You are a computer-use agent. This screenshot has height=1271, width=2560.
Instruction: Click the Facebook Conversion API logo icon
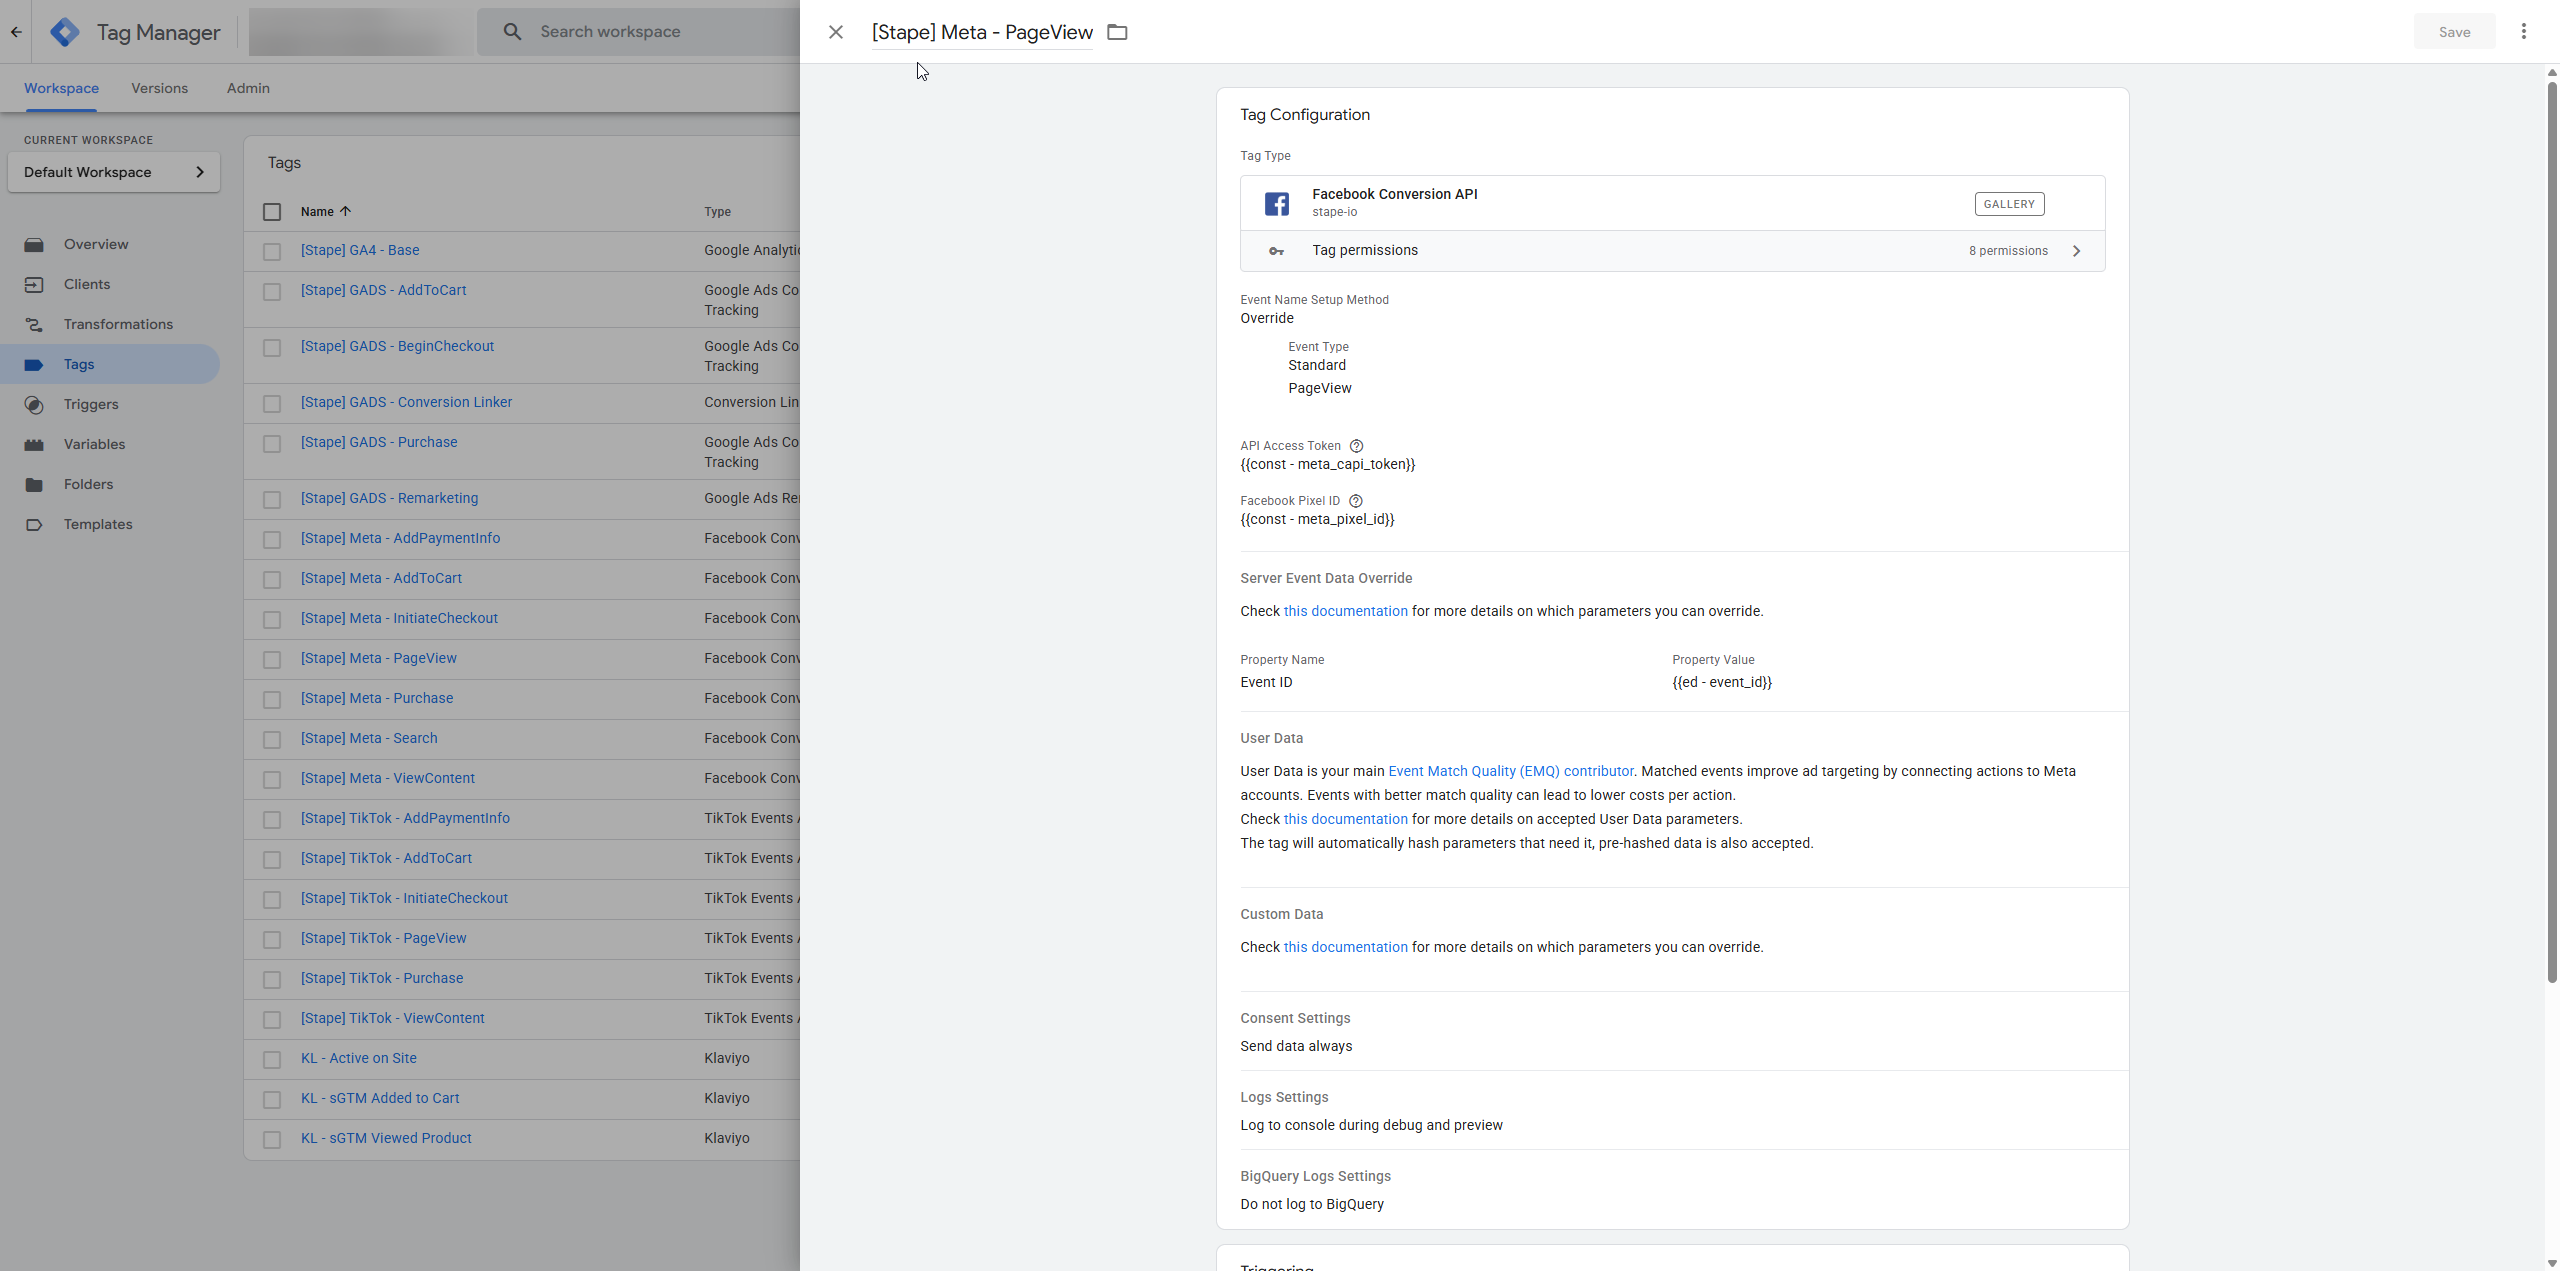coord(1276,203)
